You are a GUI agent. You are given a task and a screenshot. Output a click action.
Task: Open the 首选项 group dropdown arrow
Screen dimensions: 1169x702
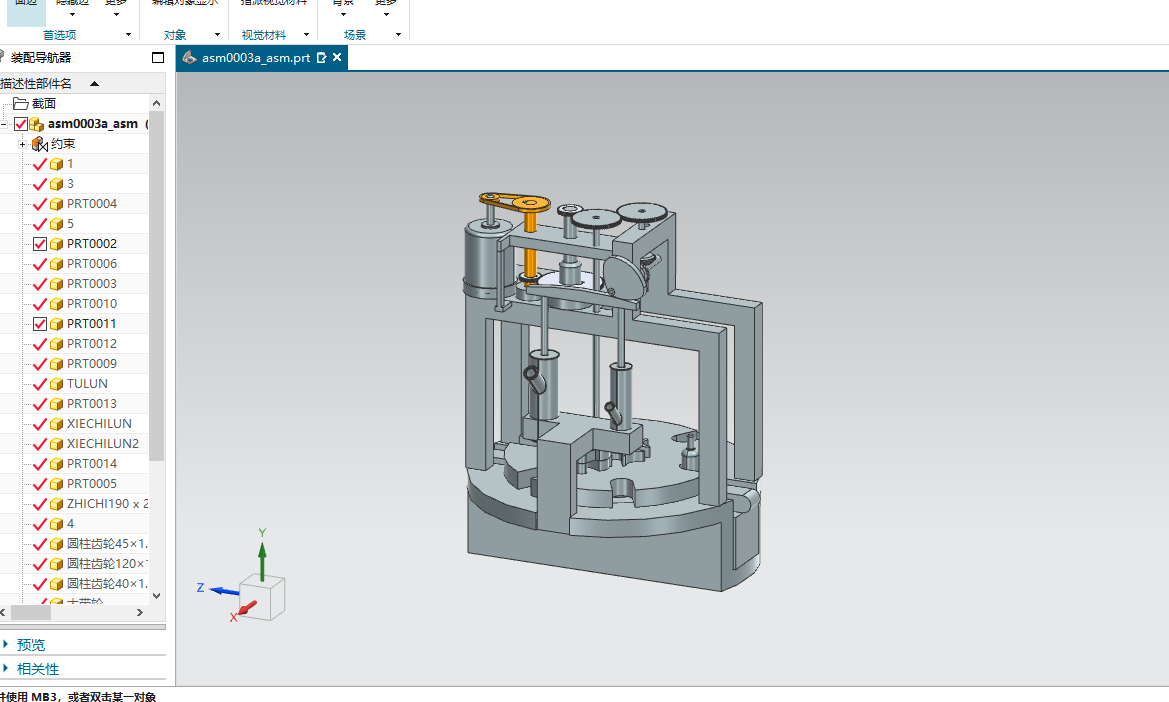tap(128, 35)
